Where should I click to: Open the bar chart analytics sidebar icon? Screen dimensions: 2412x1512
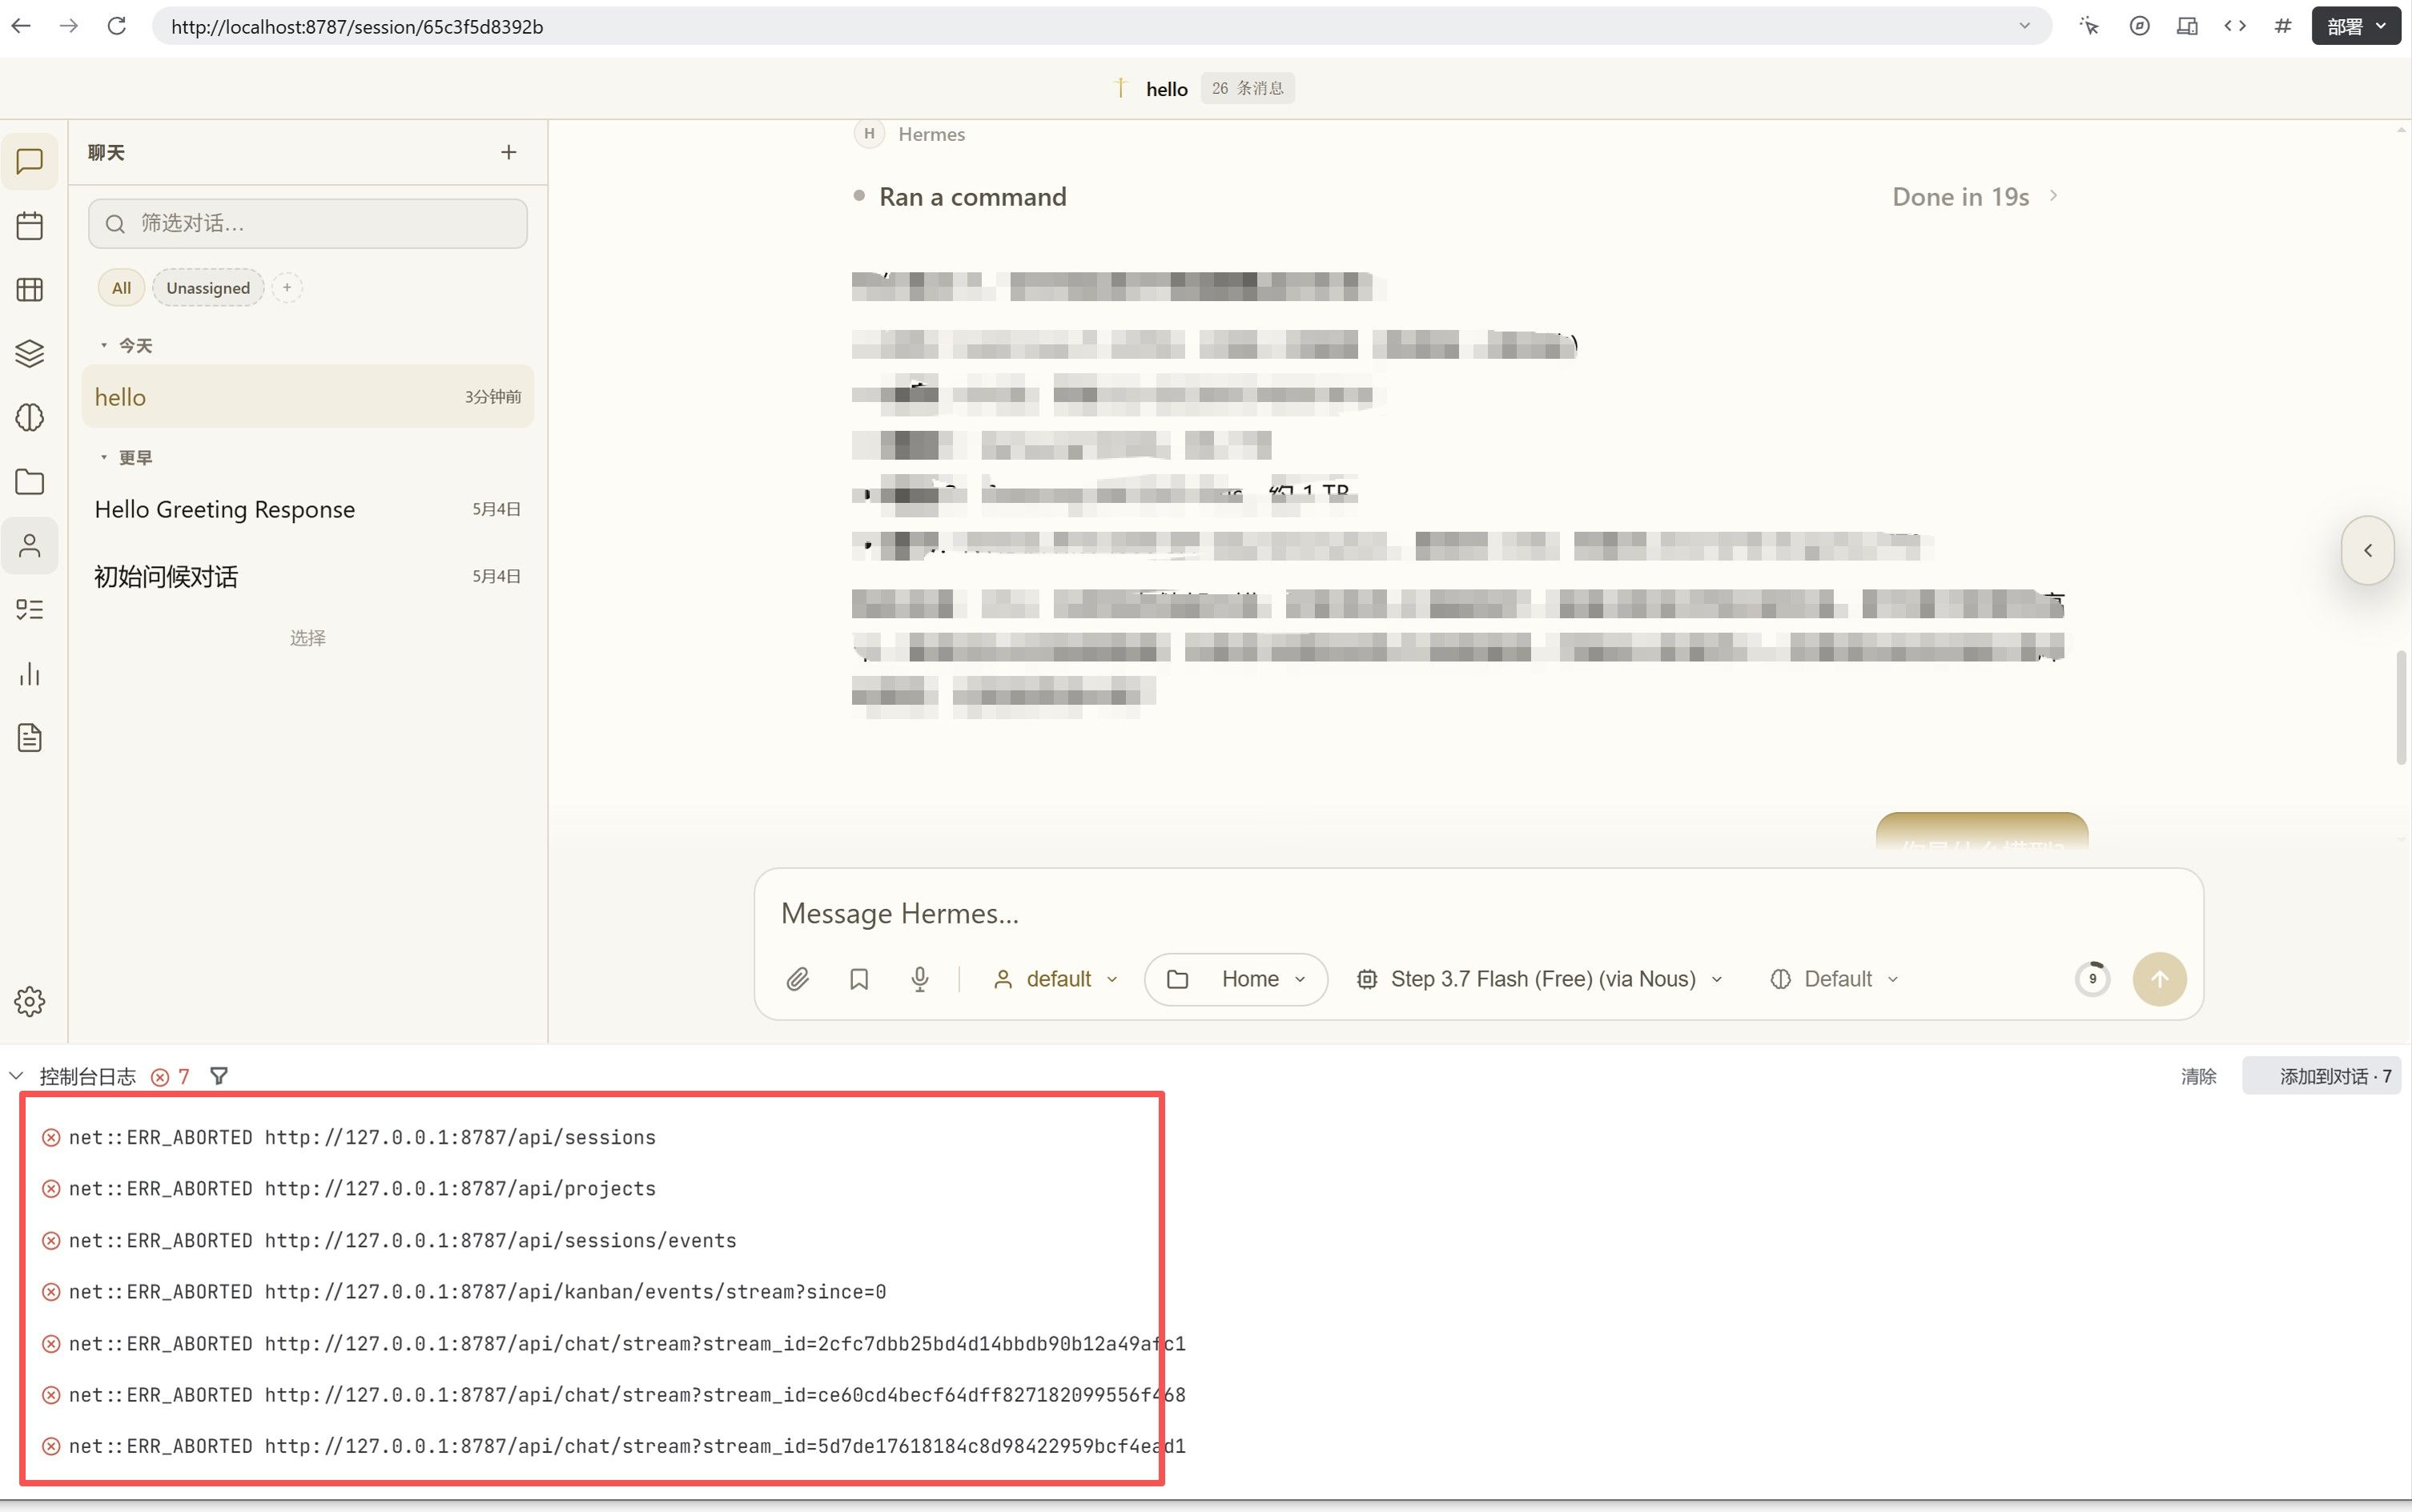[x=30, y=673]
